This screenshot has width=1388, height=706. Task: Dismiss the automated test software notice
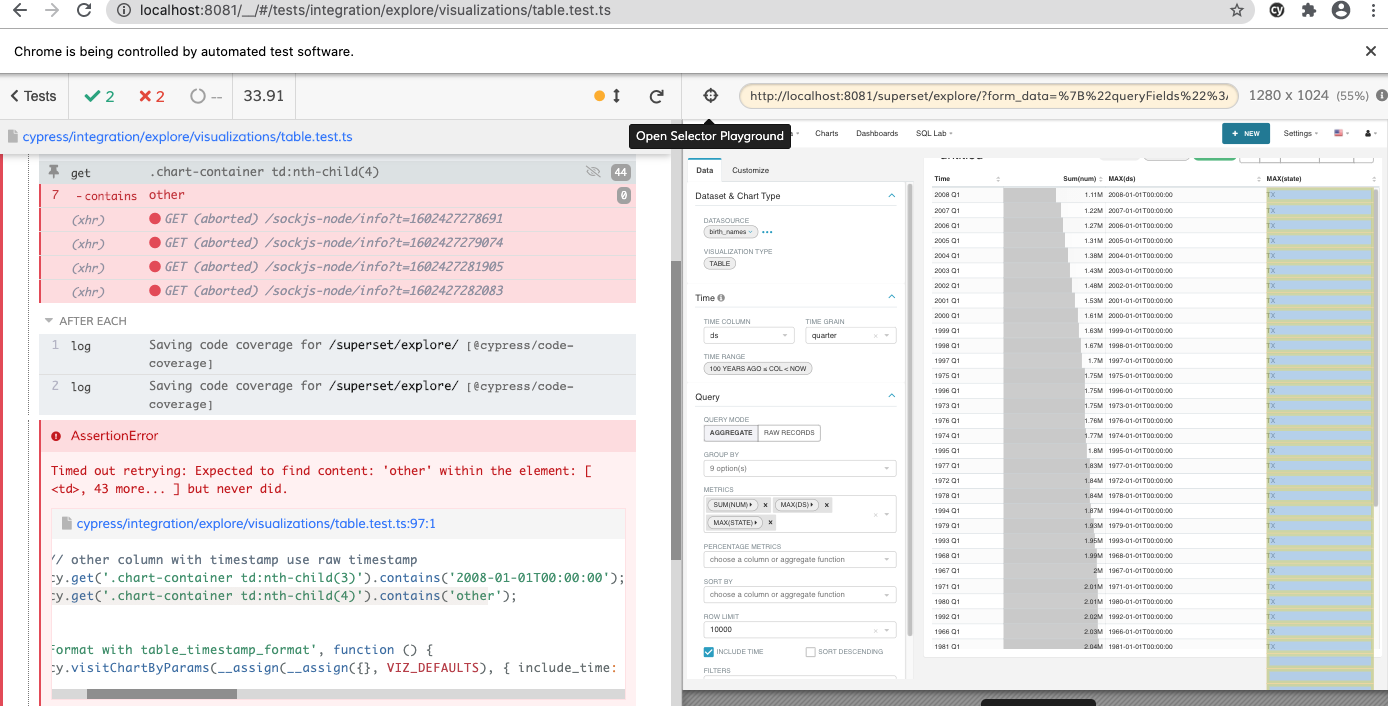click(x=1371, y=51)
